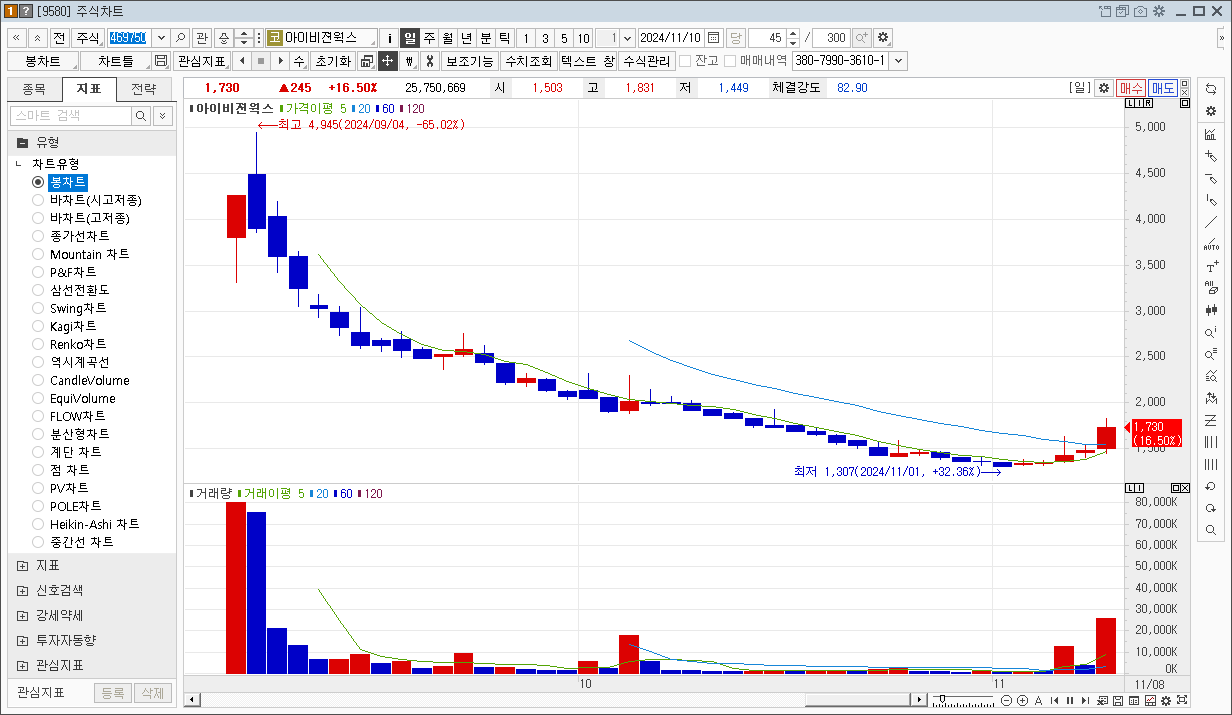Expand the 관심지표 tree section
The height and width of the screenshot is (715, 1232).
coord(22,666)
